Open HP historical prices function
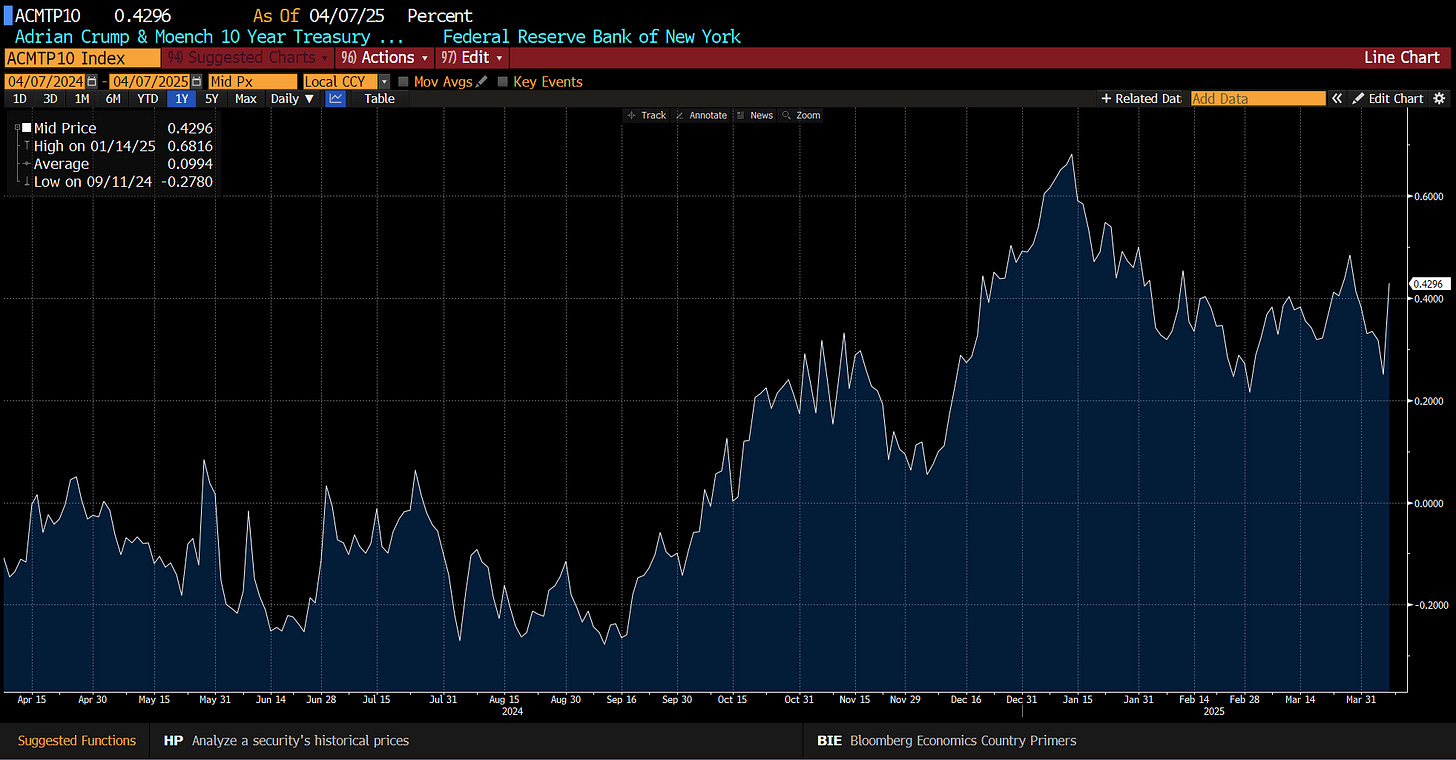 (x=286, y=741)
